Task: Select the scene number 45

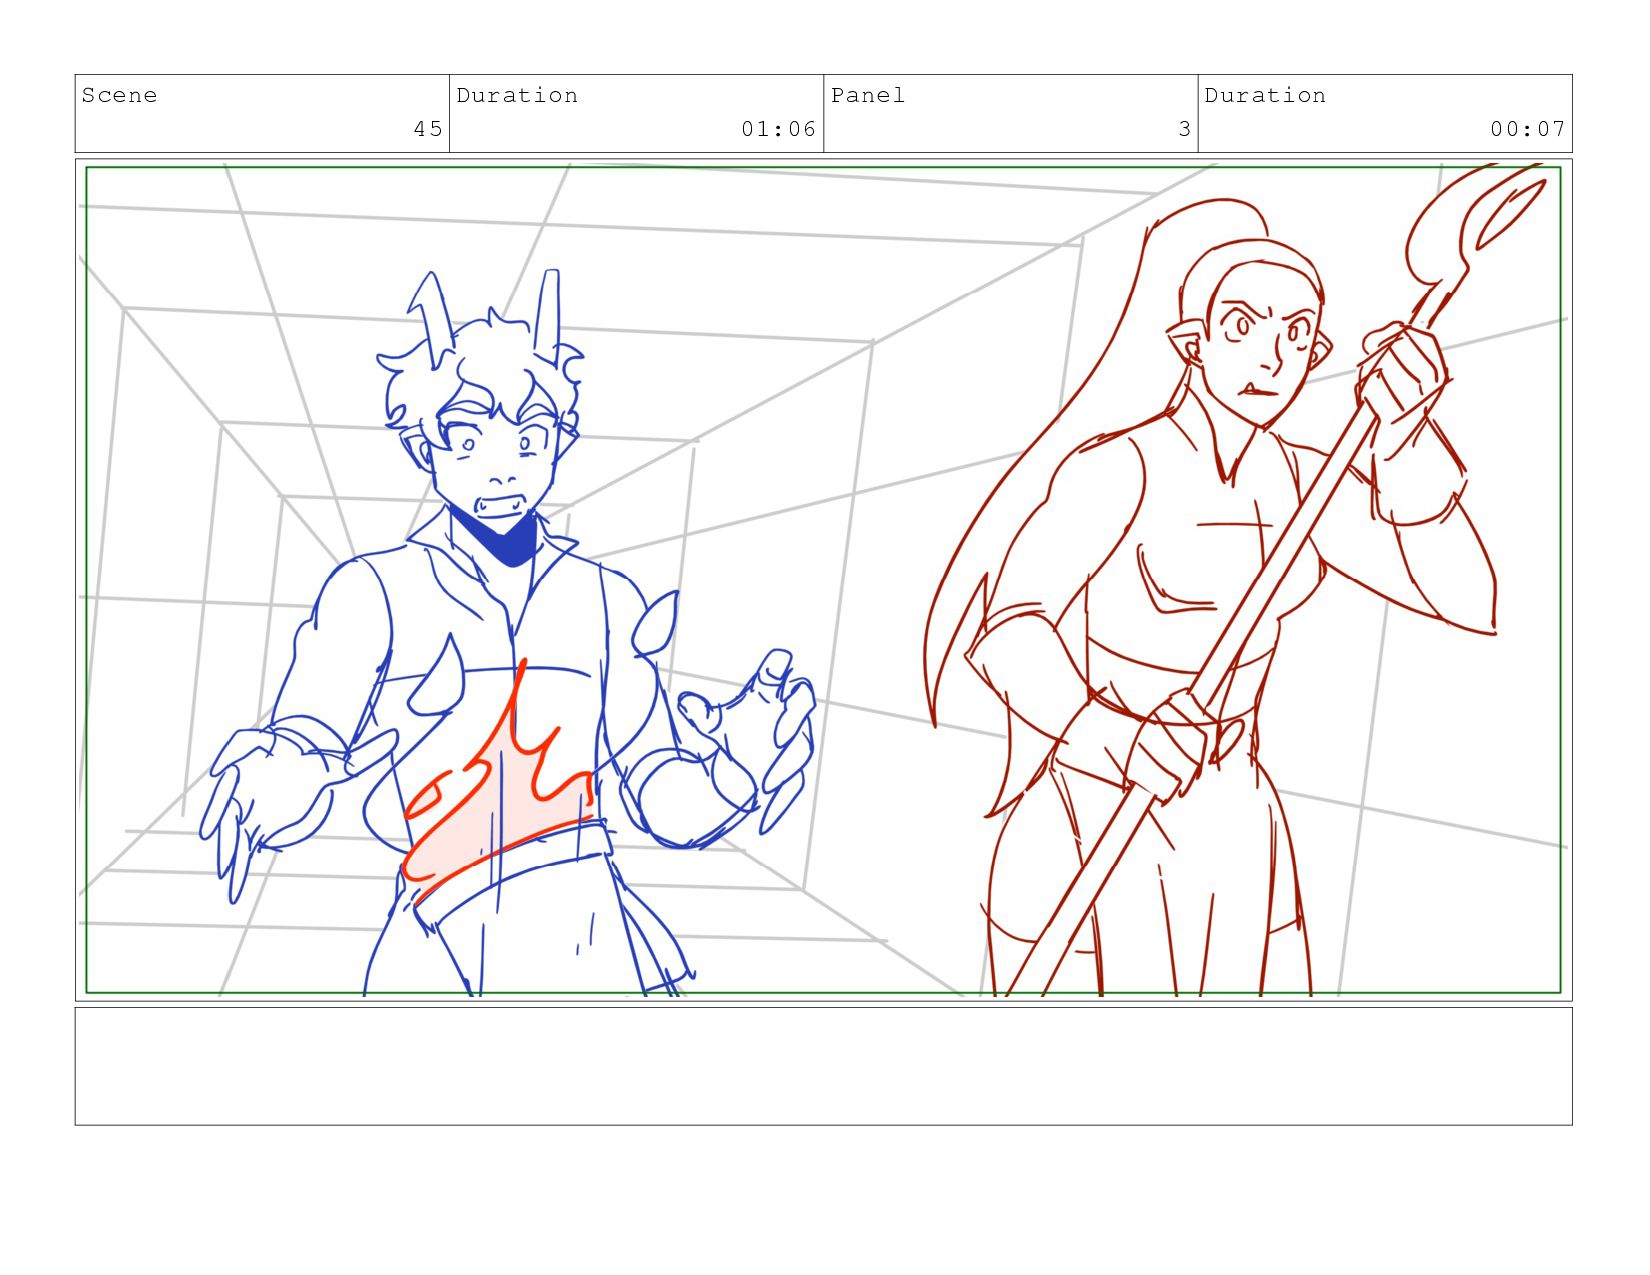Action: (428, 129)
